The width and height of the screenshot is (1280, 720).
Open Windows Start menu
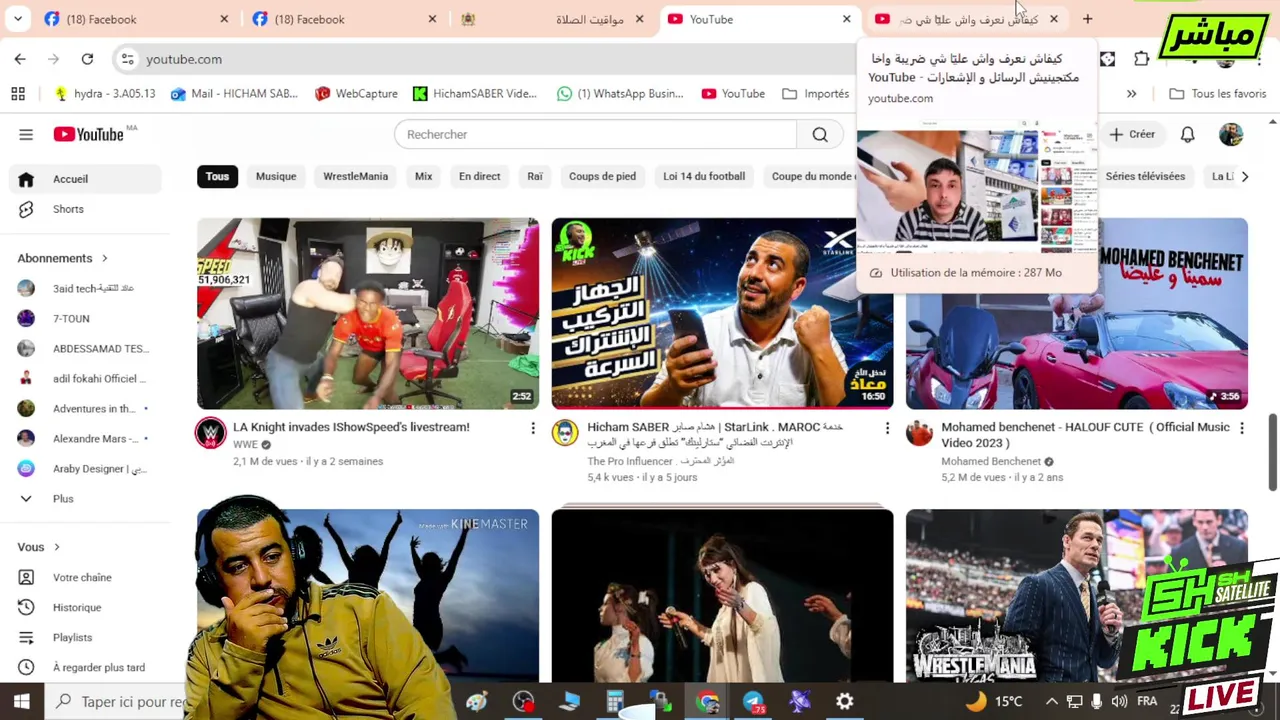point(21,702)
